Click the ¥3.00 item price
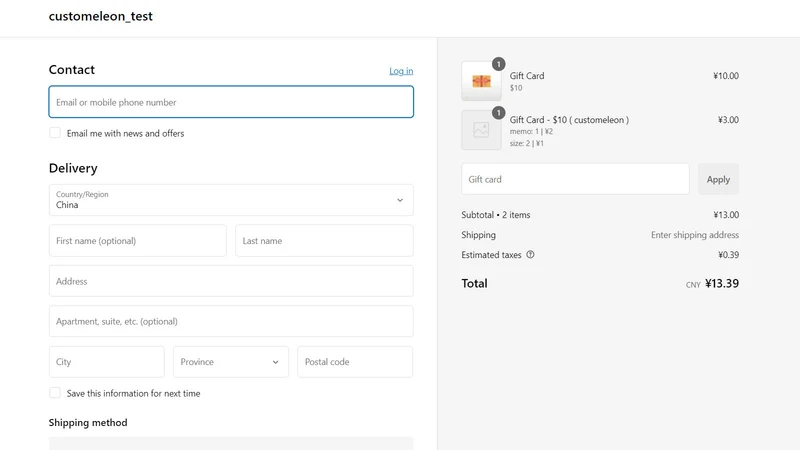The height and width of the screenshot is (450, 800). click(728, 120)
